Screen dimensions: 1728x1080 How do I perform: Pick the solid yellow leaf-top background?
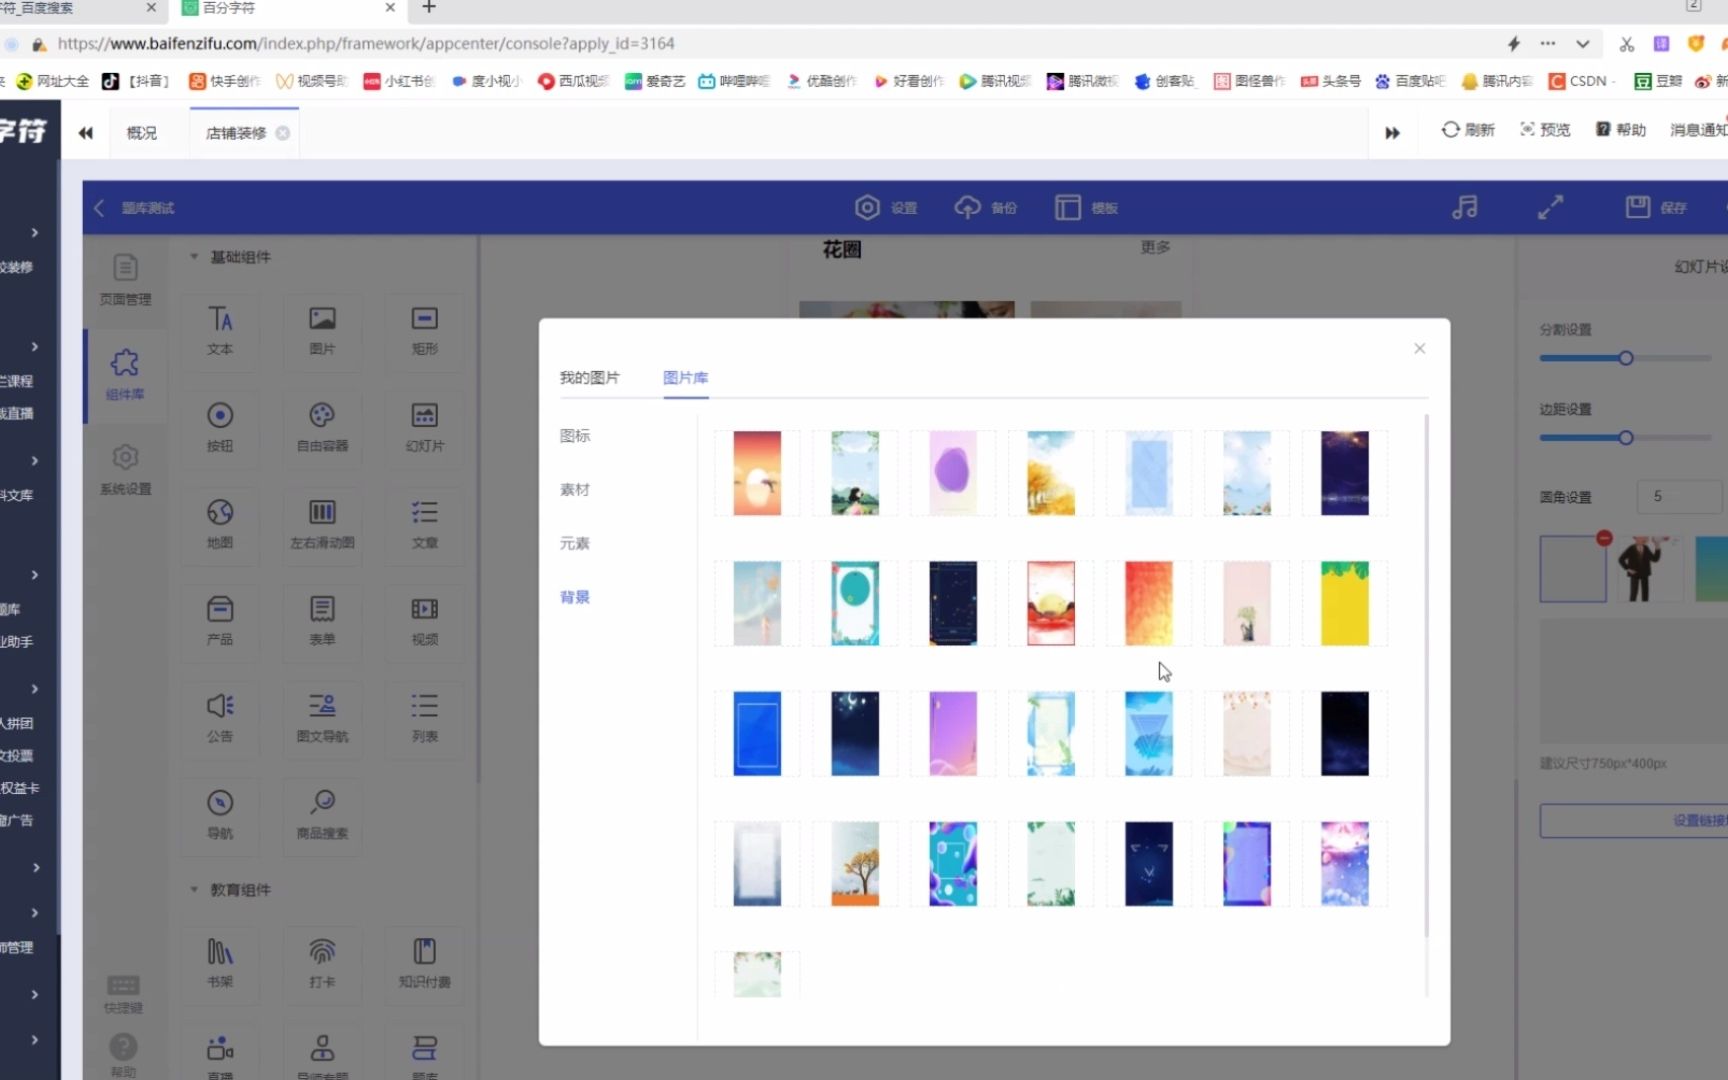[x=1344, y=603]
